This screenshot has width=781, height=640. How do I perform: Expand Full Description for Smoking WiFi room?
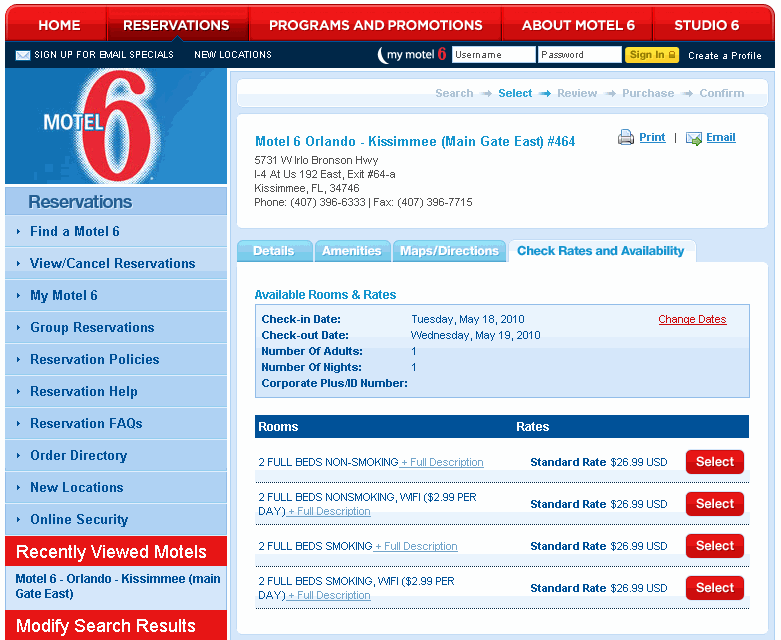(x=329, y=596)
